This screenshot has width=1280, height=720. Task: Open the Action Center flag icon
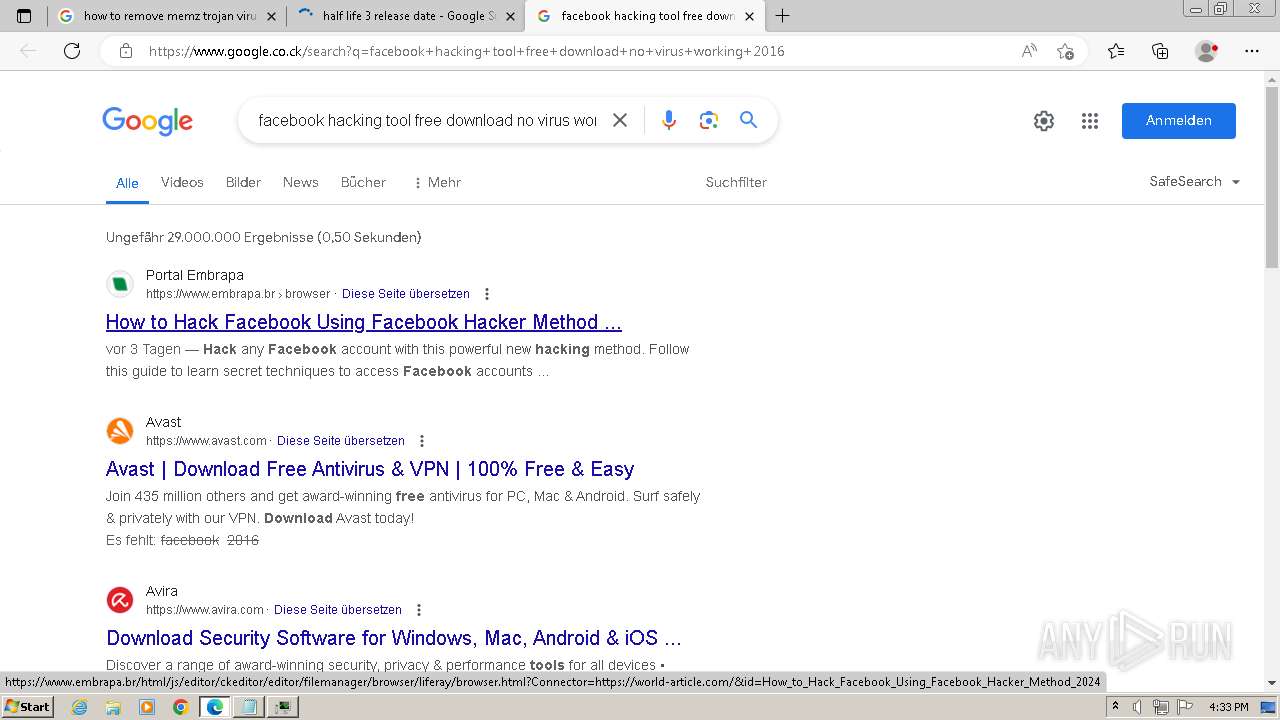pos(1184,707)
